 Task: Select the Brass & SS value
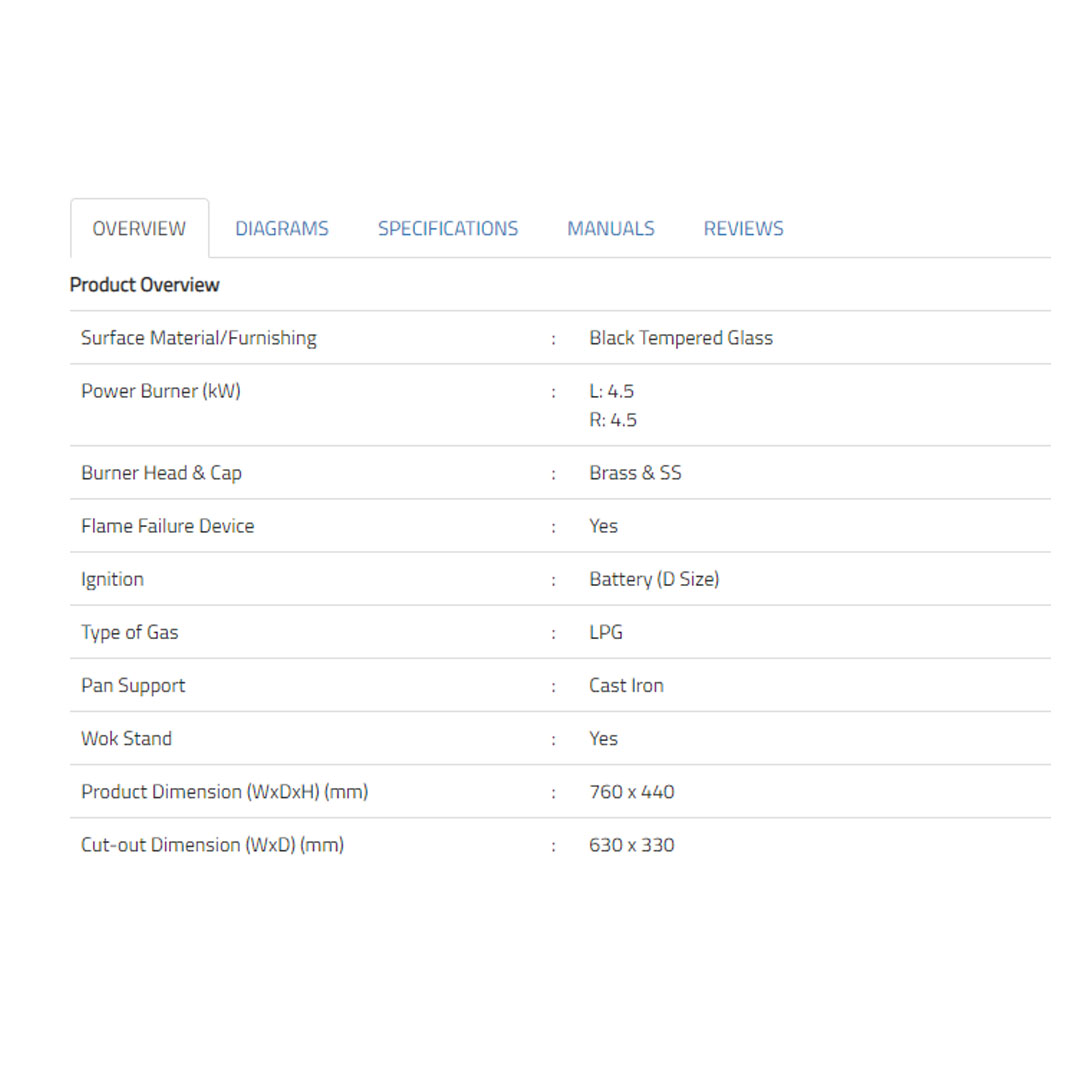635,473
